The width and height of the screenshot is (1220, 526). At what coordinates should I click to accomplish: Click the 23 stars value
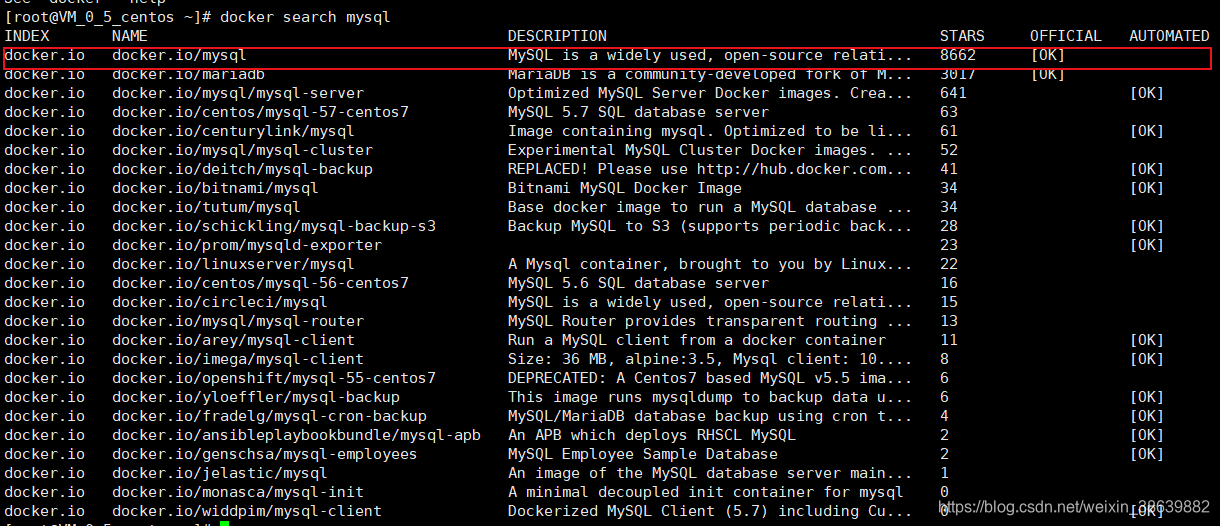[x=949, y=245]
